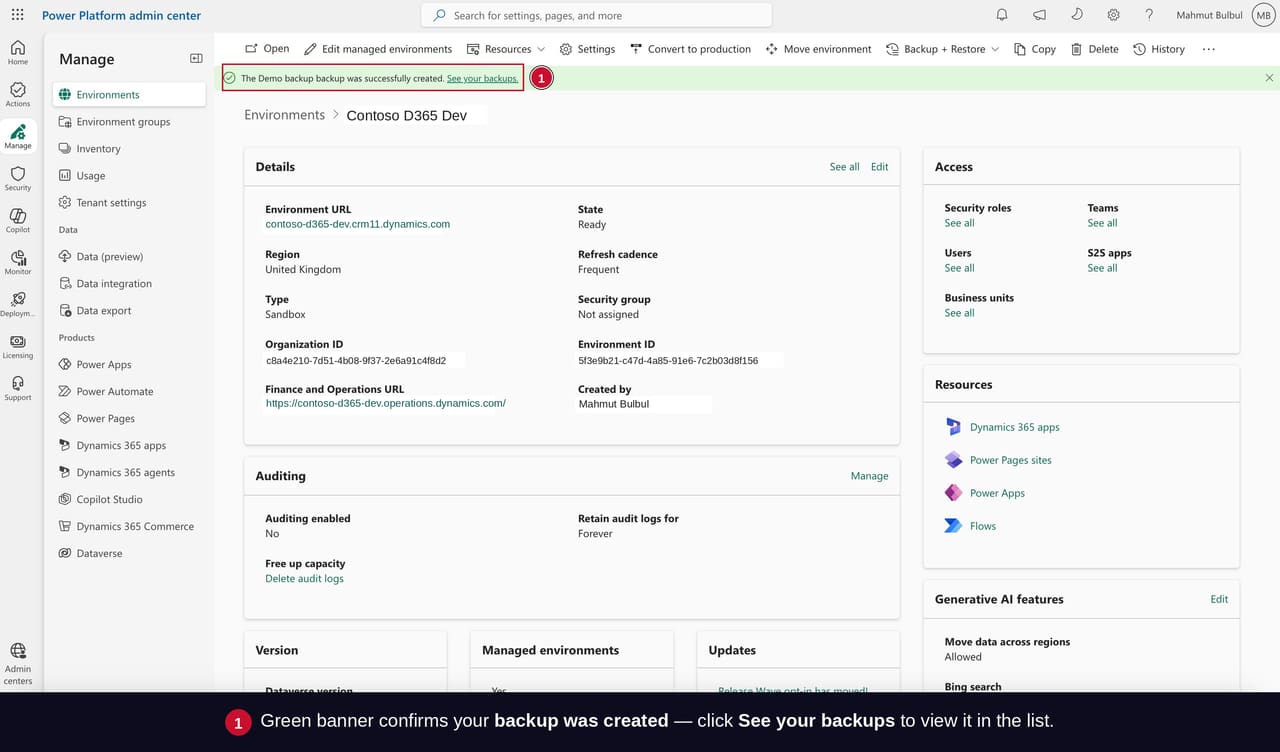This screenshot has height=752, width=1280.
Task: Click the Delete command
Action: tap(1094, 49)
